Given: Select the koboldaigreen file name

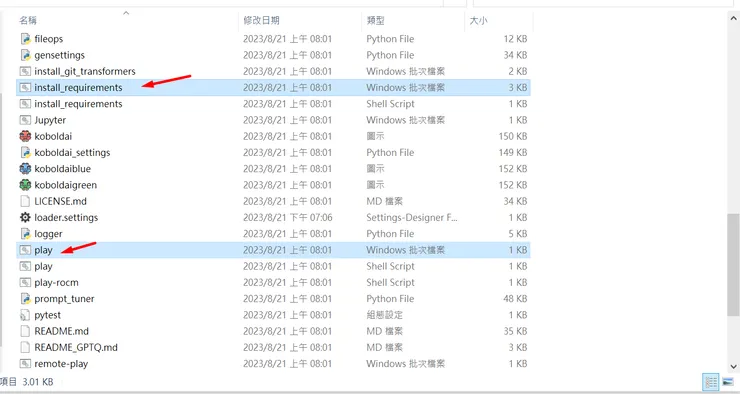Looking at the screenshot, I should point(66,185).
